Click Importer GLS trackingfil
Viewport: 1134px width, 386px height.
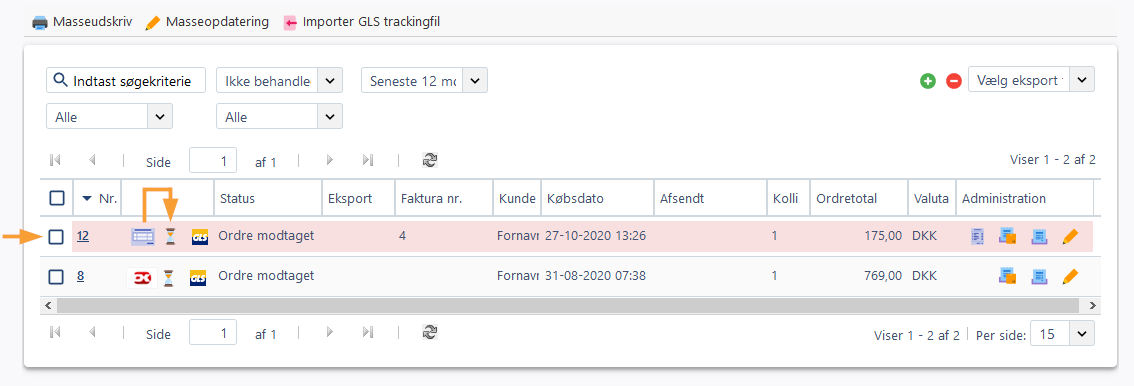pyautogui.click(x=362, y=22)
